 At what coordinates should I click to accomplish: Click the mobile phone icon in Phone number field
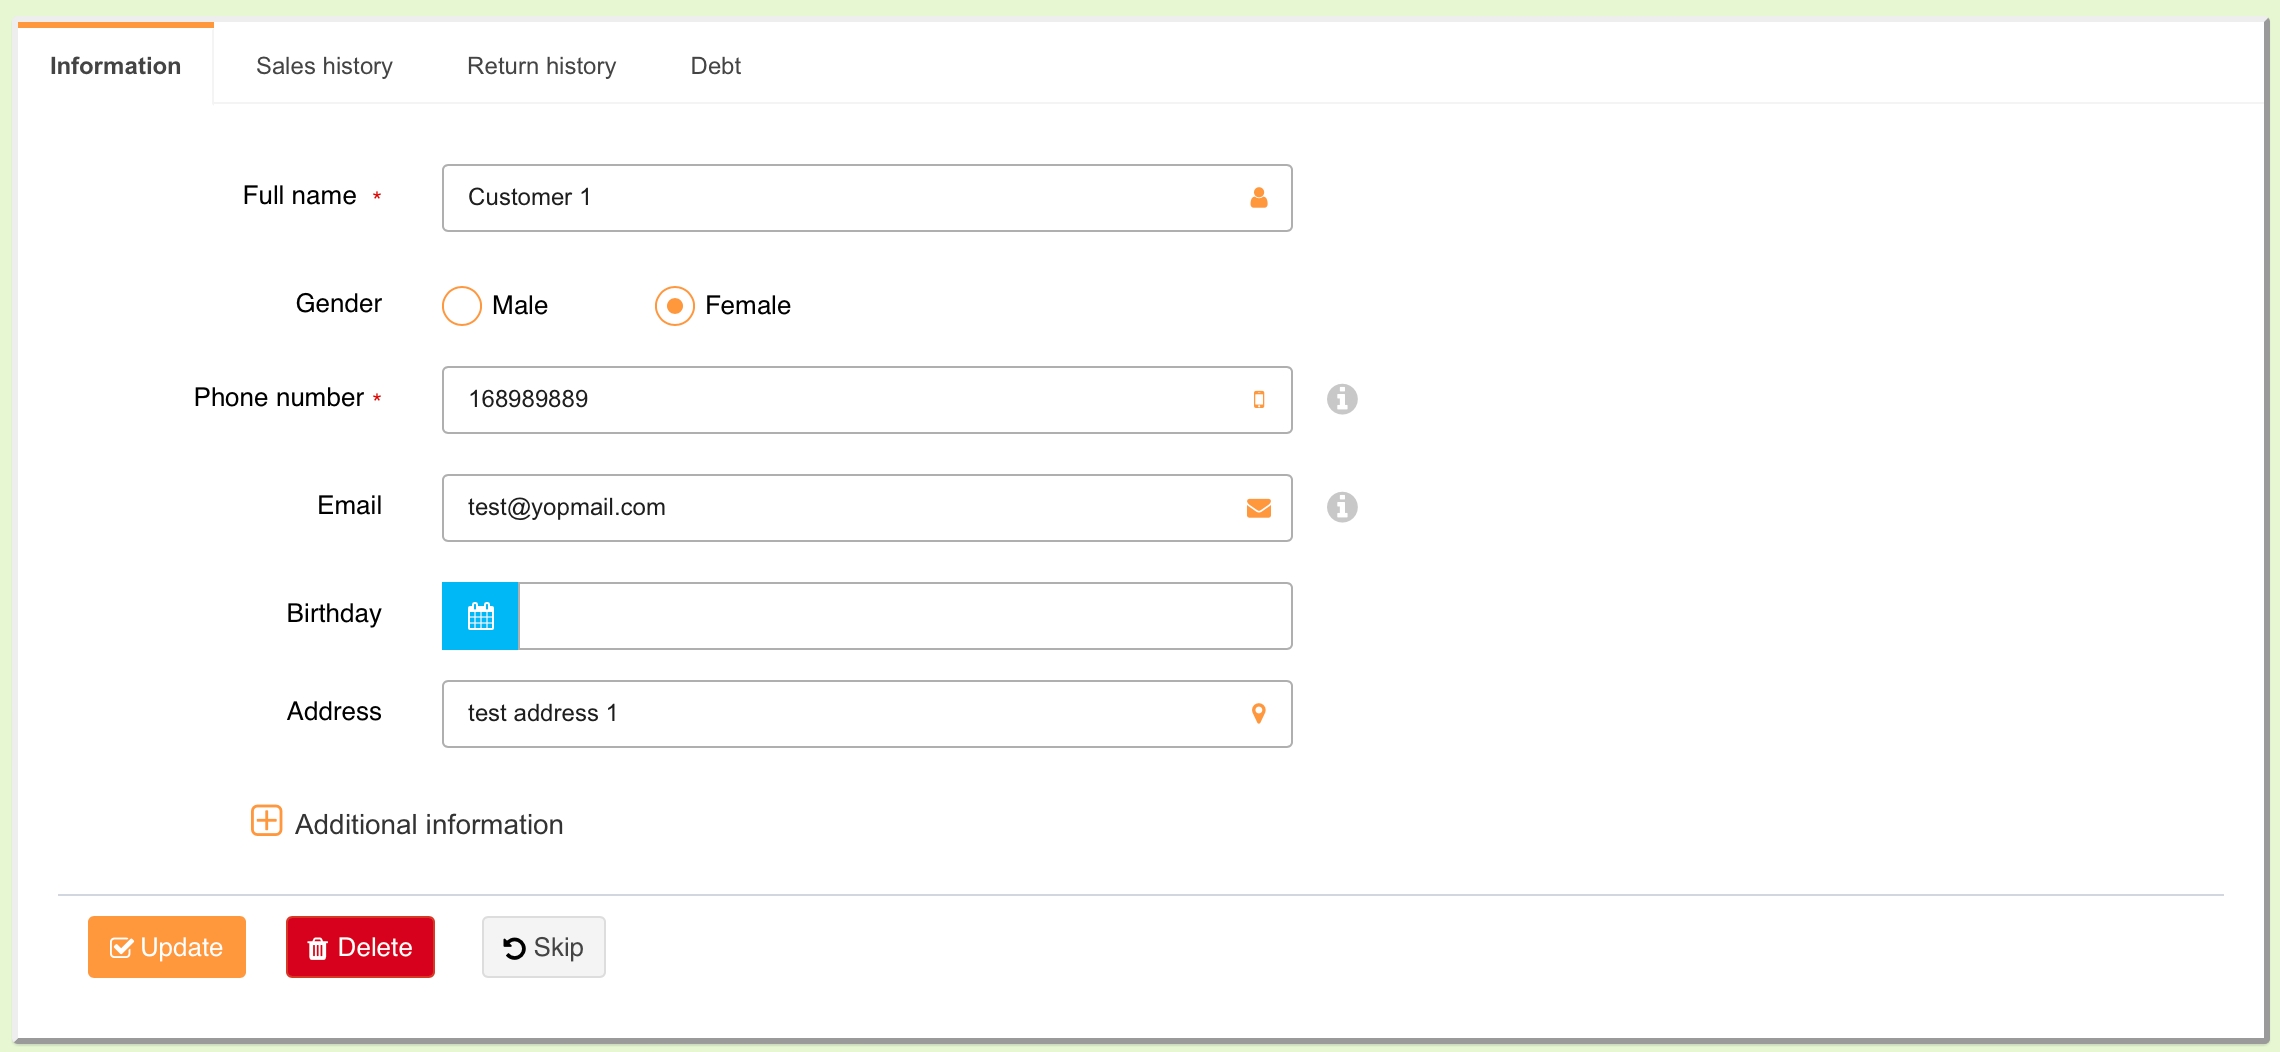(x=1258, y=400)
